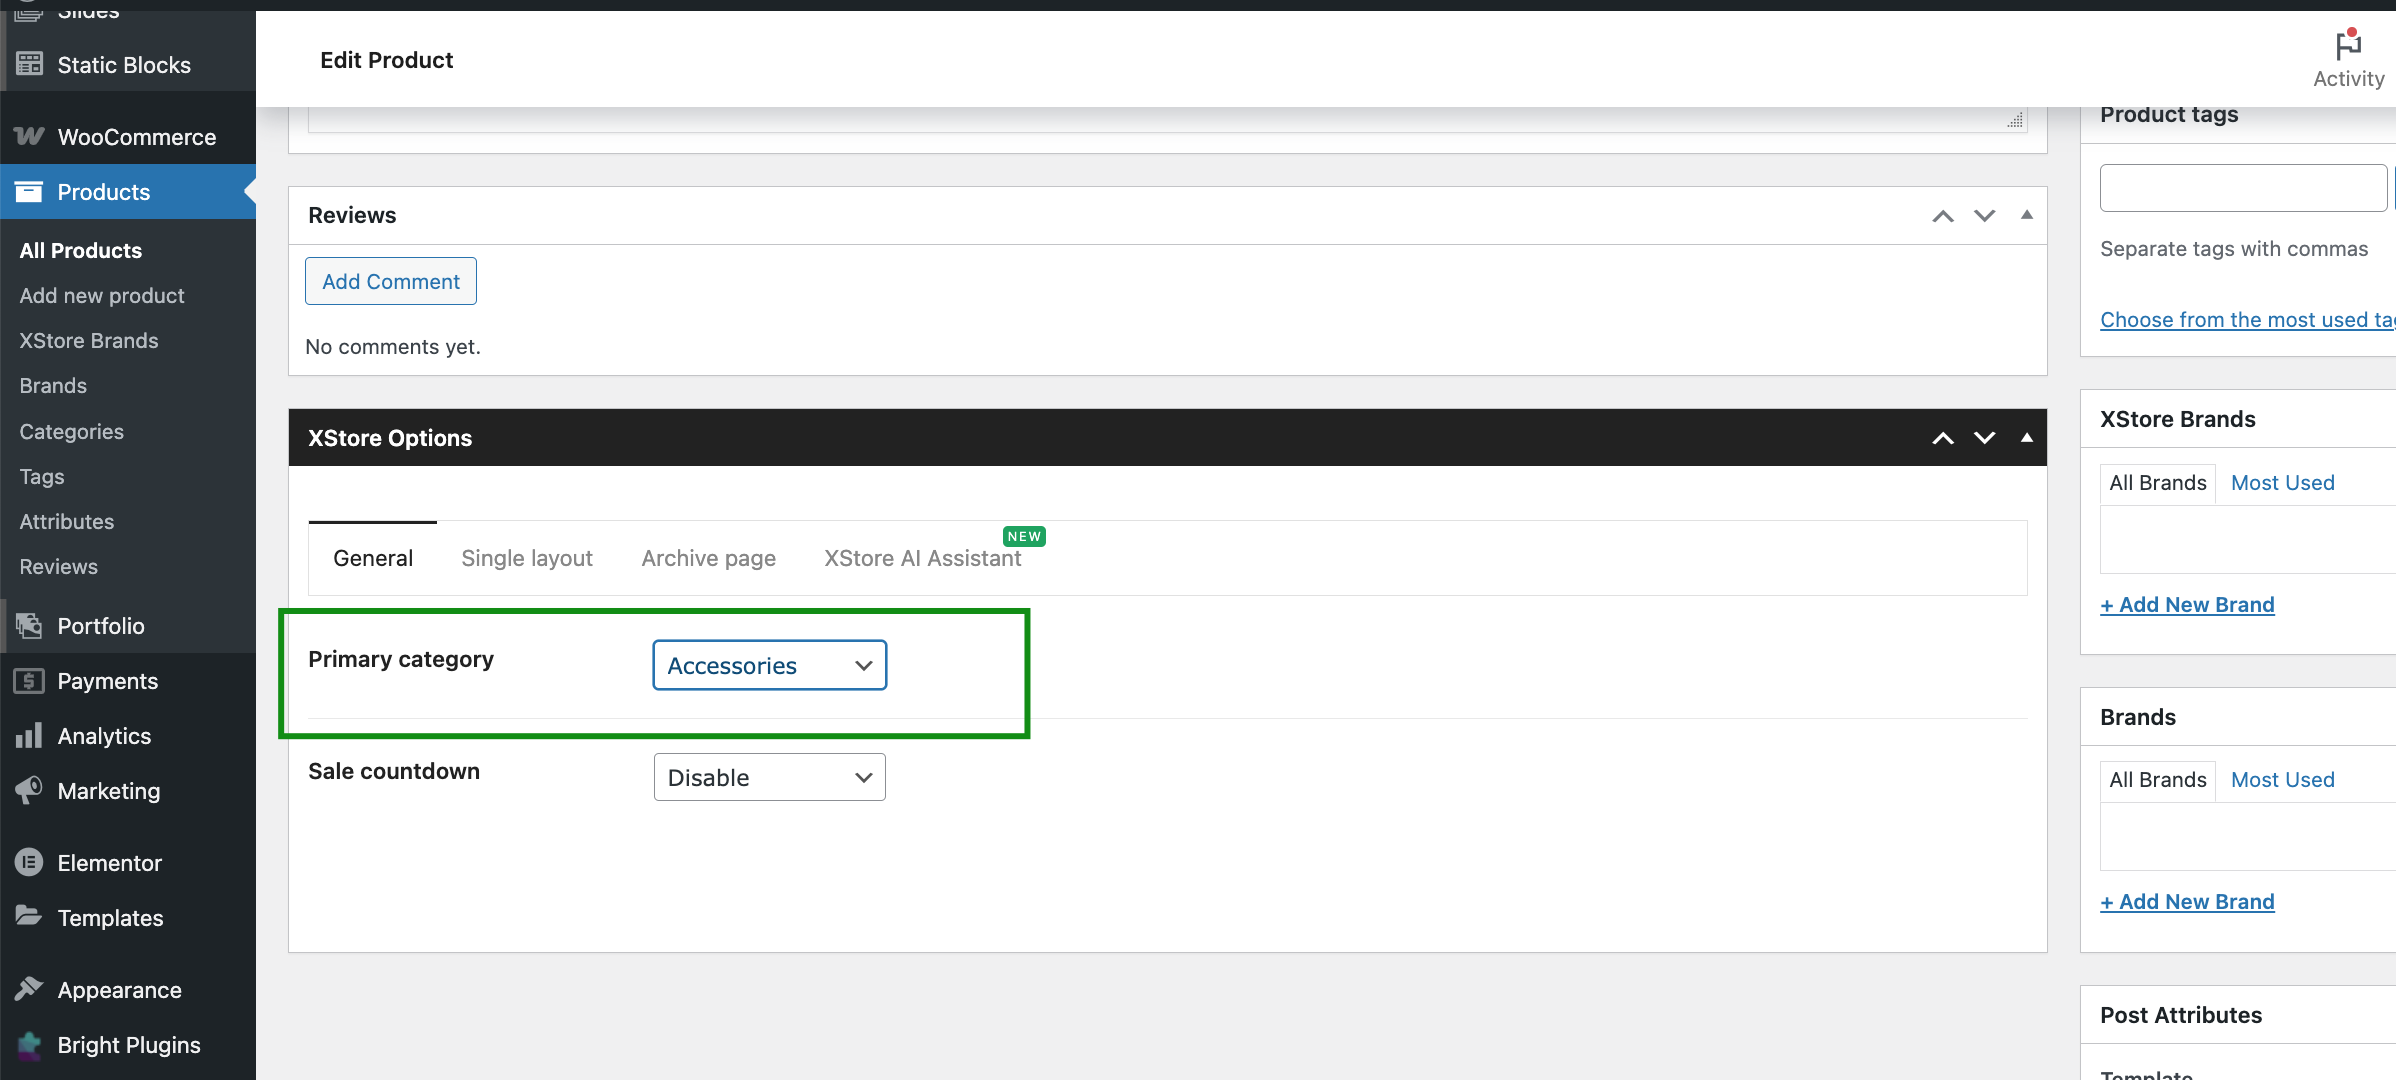Select All Brands tab under XStore Brands

(2157, 483)
